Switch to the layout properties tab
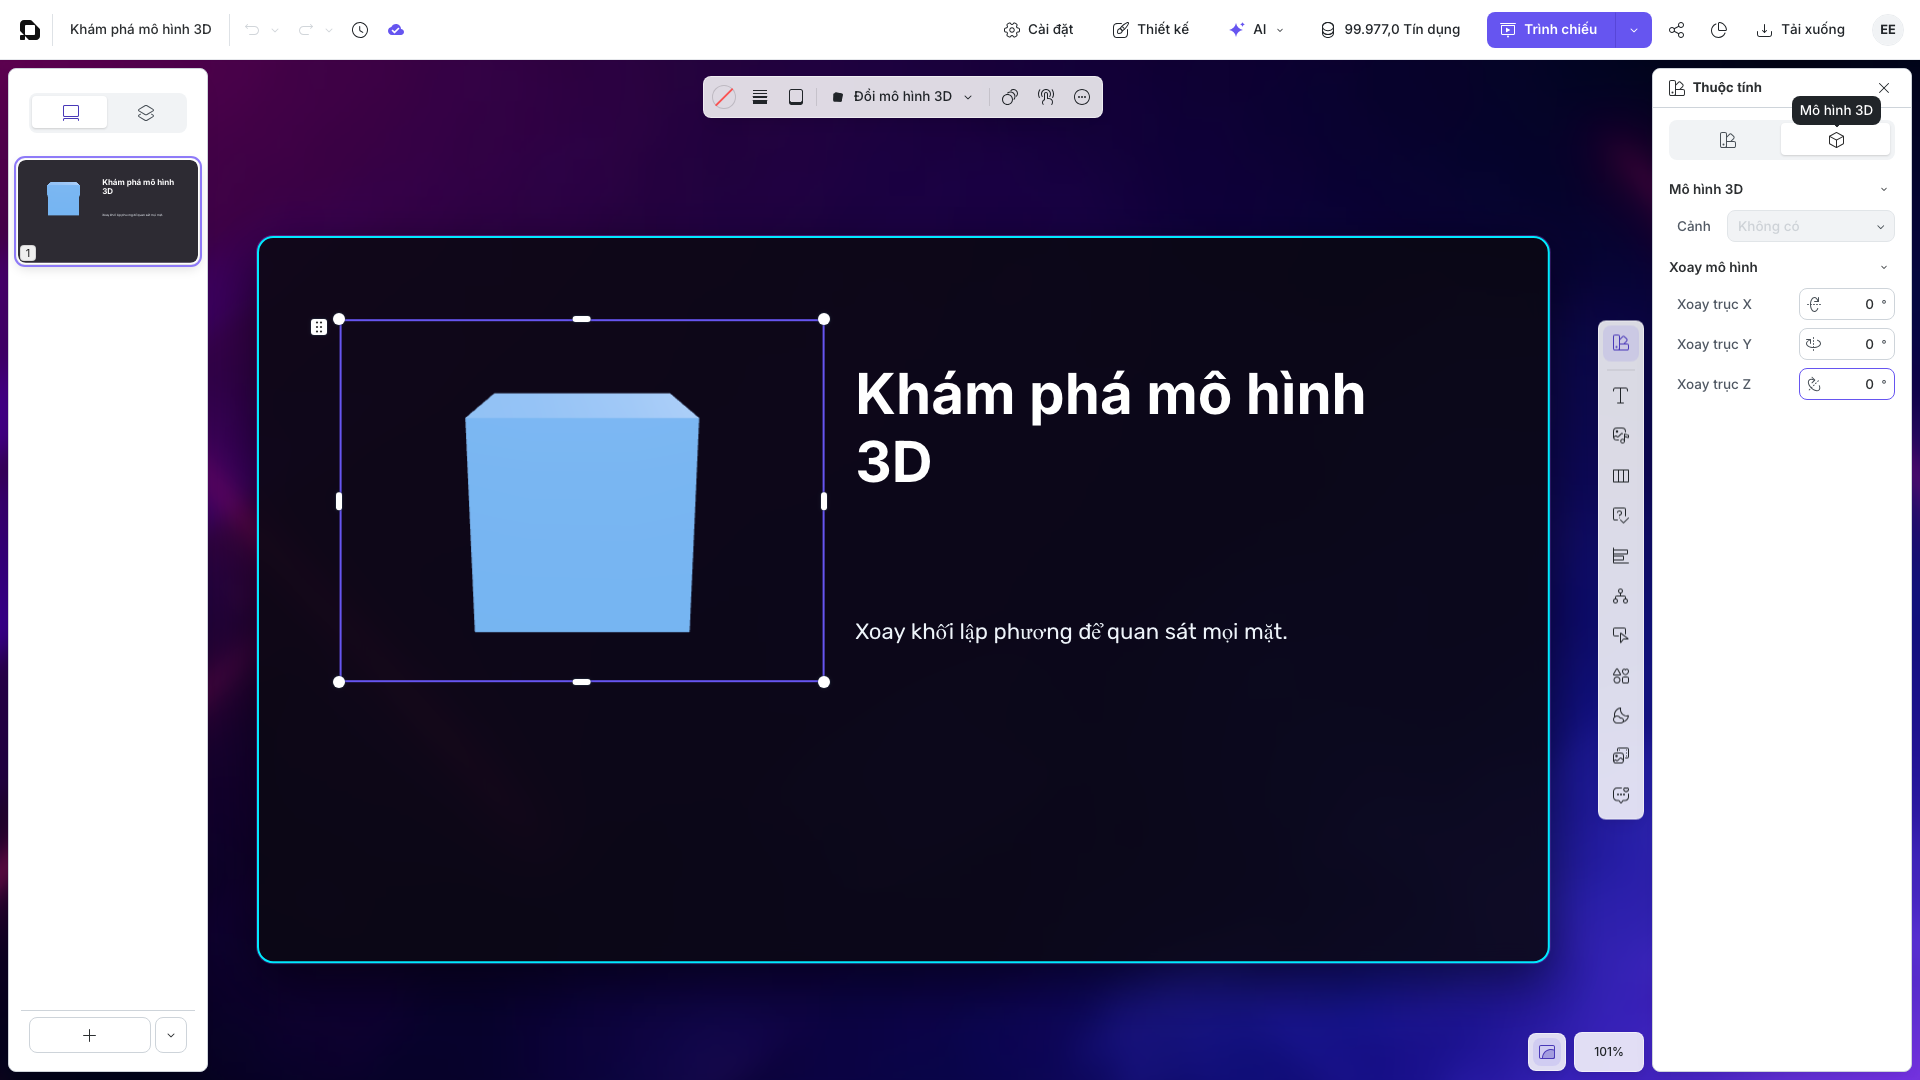The height and width of the screenshot is (1080, 1920). (1727, 140)
